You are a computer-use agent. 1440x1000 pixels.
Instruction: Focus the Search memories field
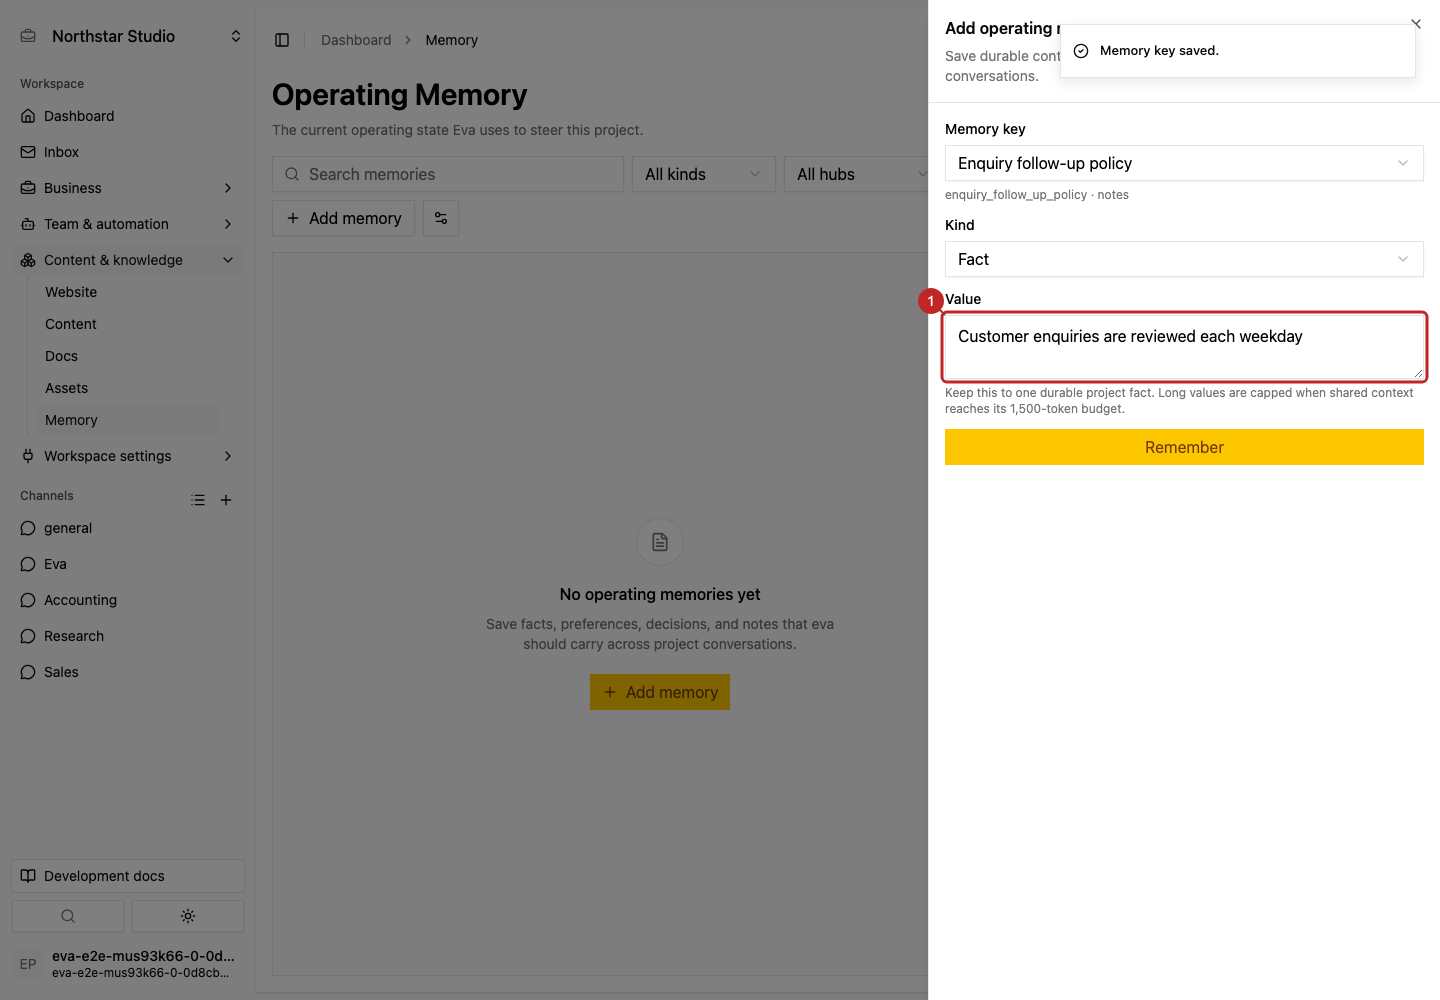coord(448,174)
